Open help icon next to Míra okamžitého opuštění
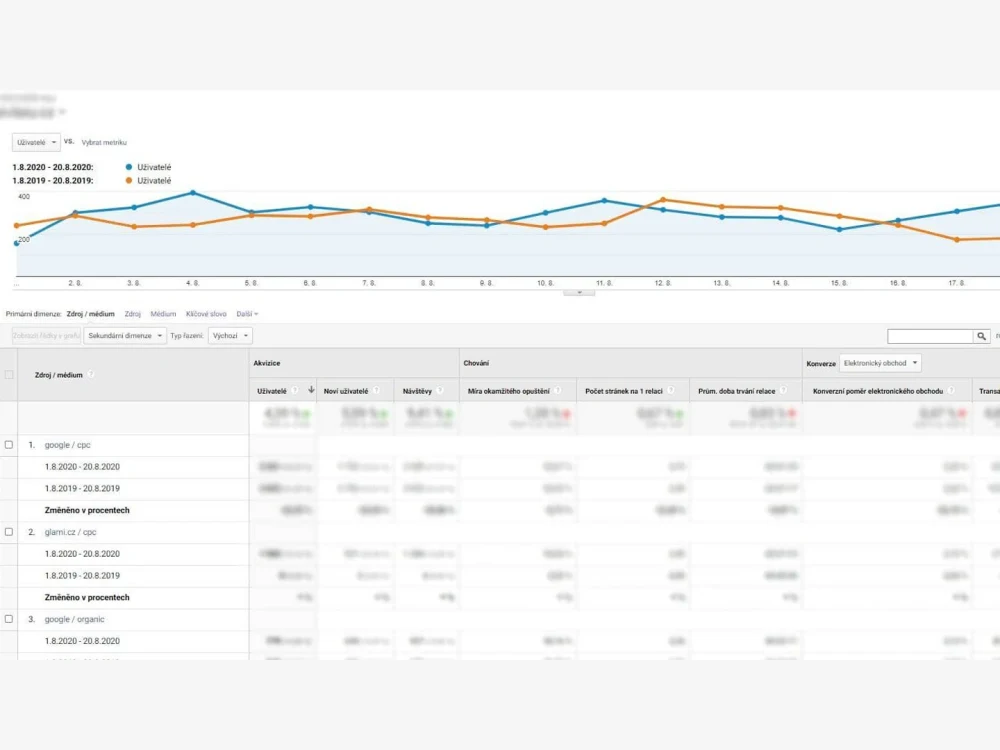 (x=558, y=390)
